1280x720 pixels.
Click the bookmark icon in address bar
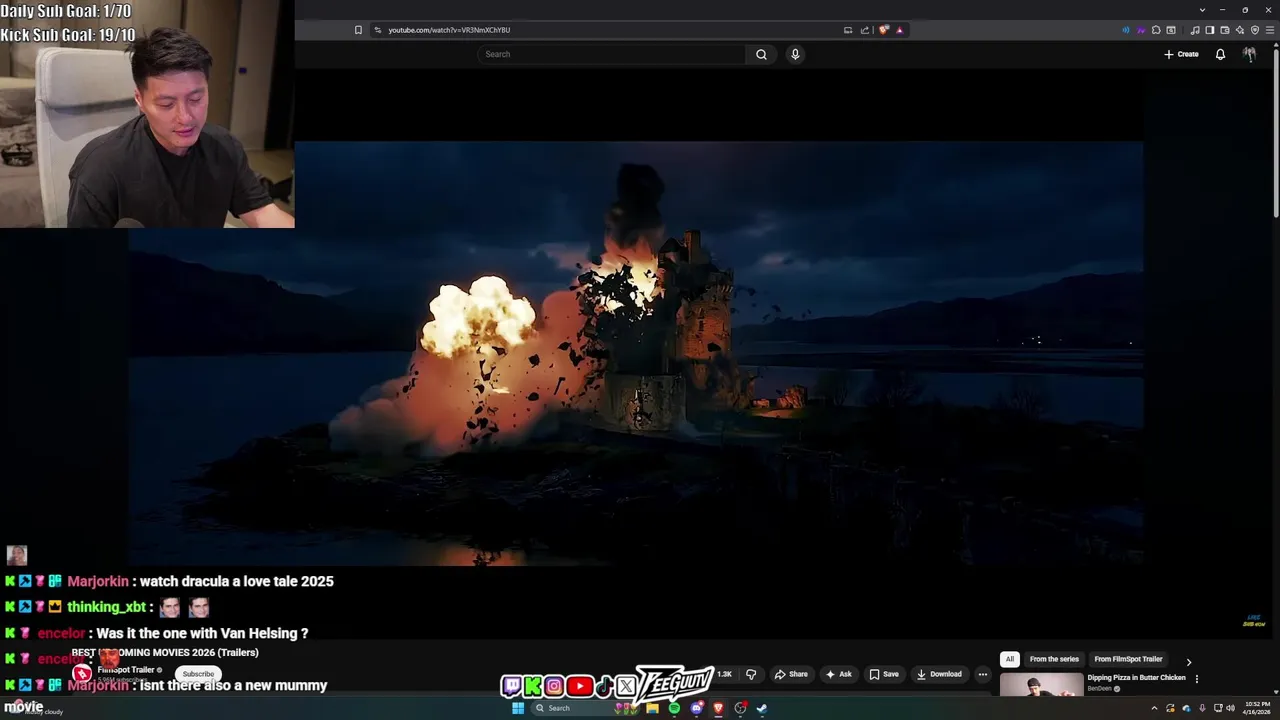tap(358, 30)
